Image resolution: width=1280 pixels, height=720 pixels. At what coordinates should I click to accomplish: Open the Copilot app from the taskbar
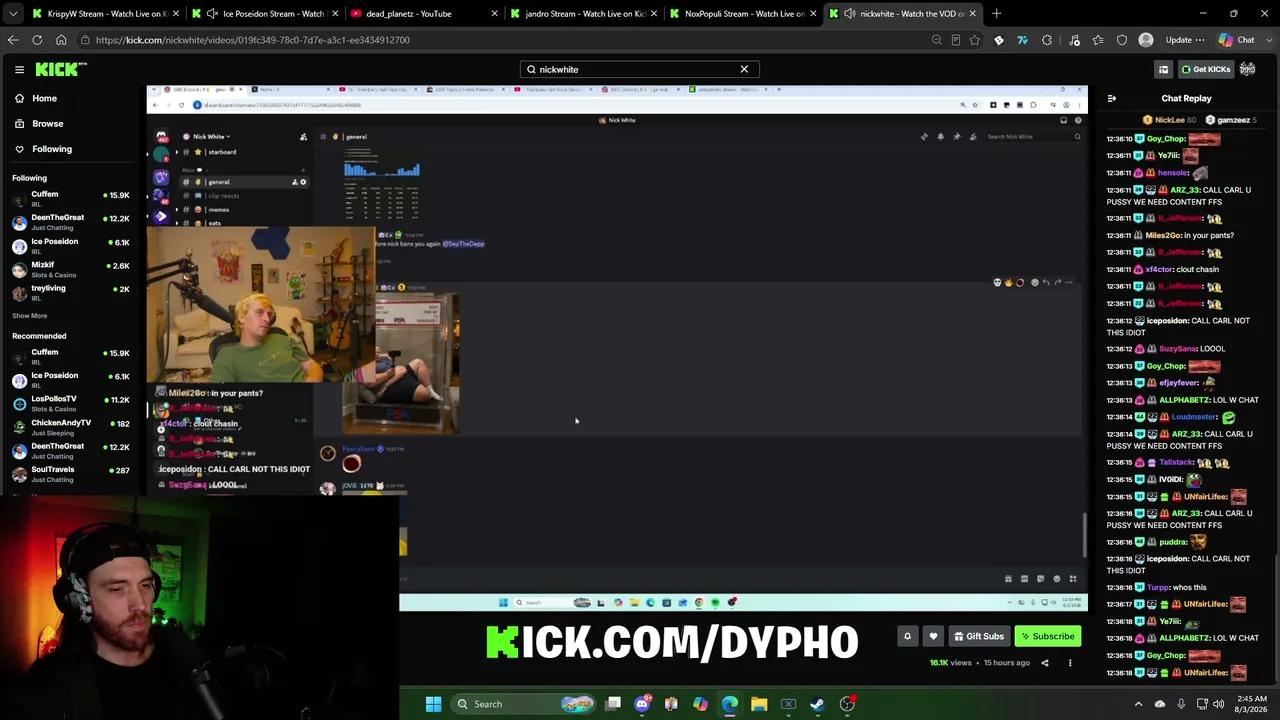(x=700, y=704)
